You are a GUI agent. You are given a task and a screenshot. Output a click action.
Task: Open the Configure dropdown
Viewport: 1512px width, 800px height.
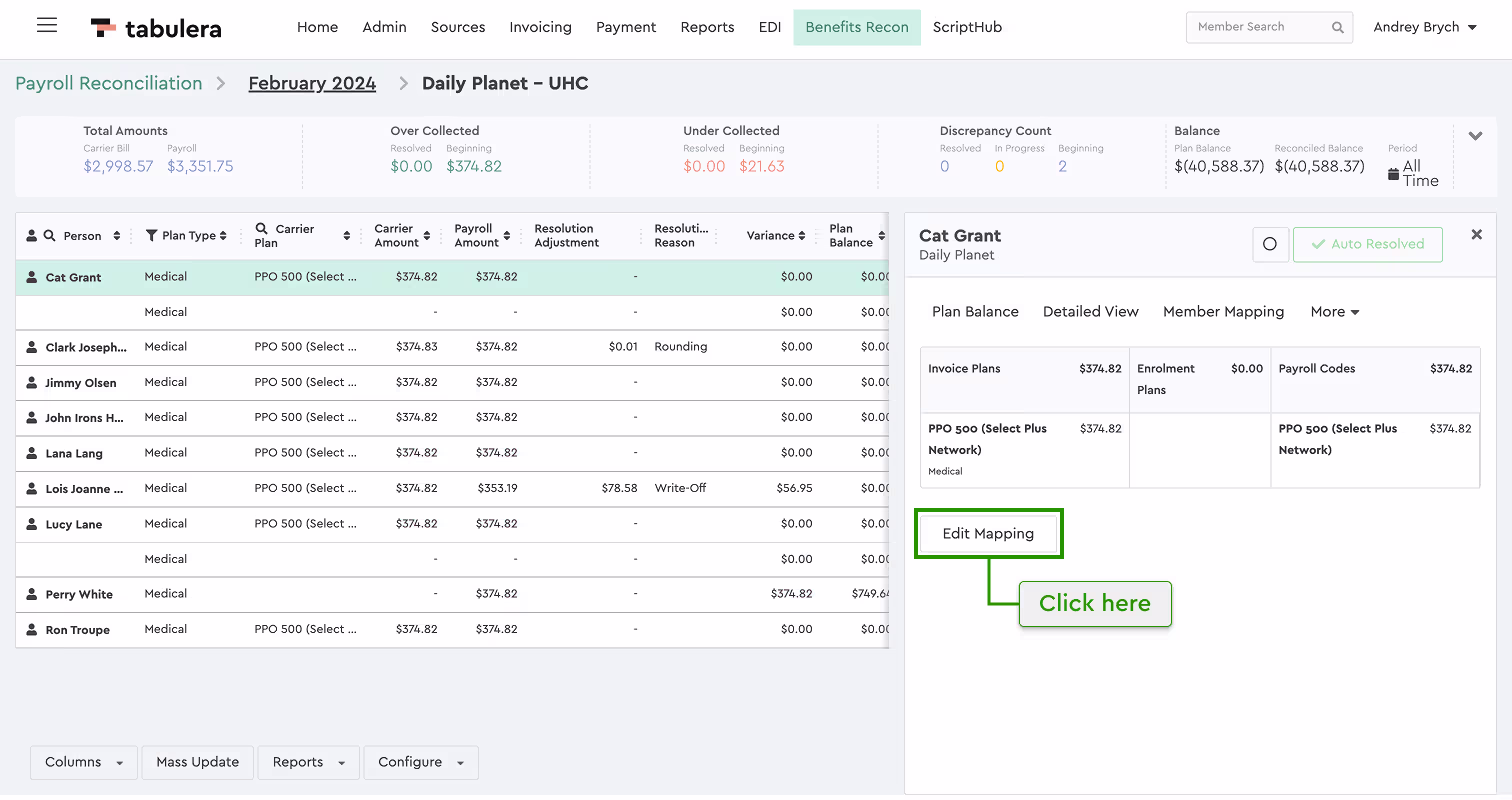pyautogui.click(x=421, y=762)
